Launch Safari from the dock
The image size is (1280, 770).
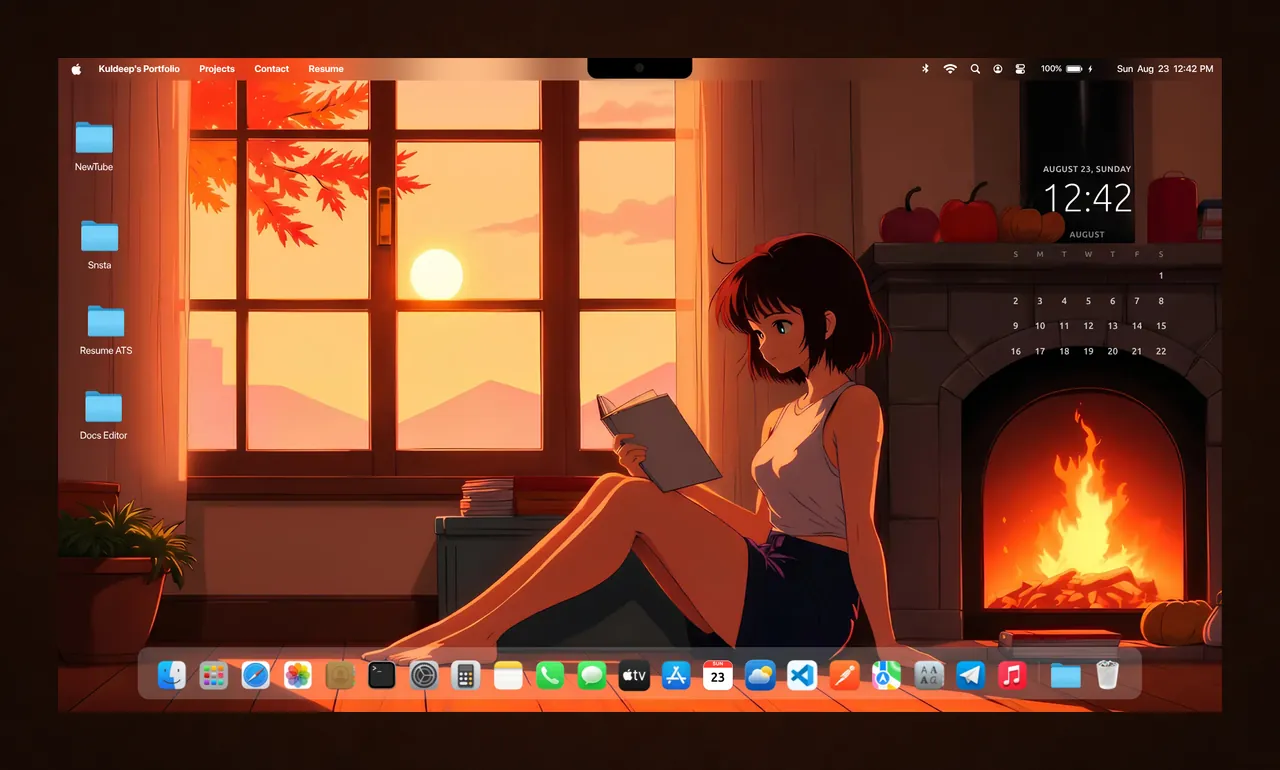(255, 676)
